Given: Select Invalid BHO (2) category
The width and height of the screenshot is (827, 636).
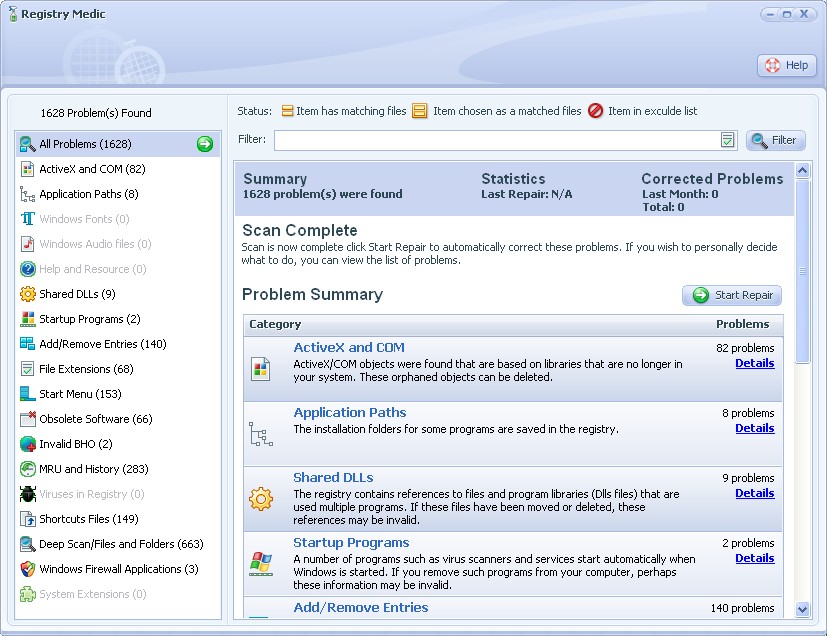Looking at the screenshot, I should tap(118, 444).
